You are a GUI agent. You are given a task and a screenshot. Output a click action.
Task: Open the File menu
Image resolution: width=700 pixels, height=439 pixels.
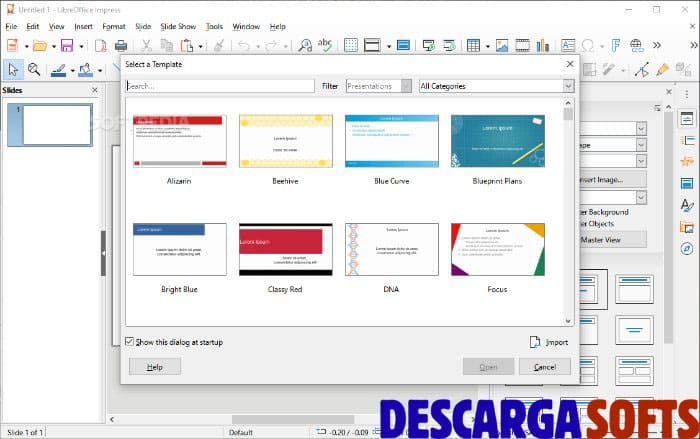click(x=11, y=27)
